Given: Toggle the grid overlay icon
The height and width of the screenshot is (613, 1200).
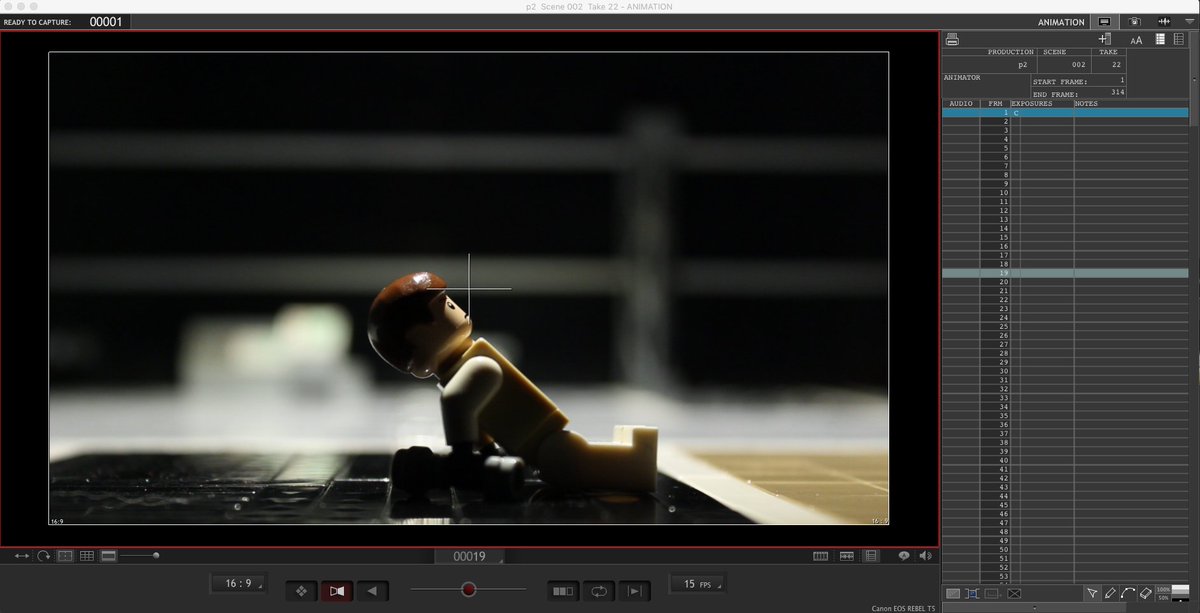Looking at the screenshot, I should (87, 556).
